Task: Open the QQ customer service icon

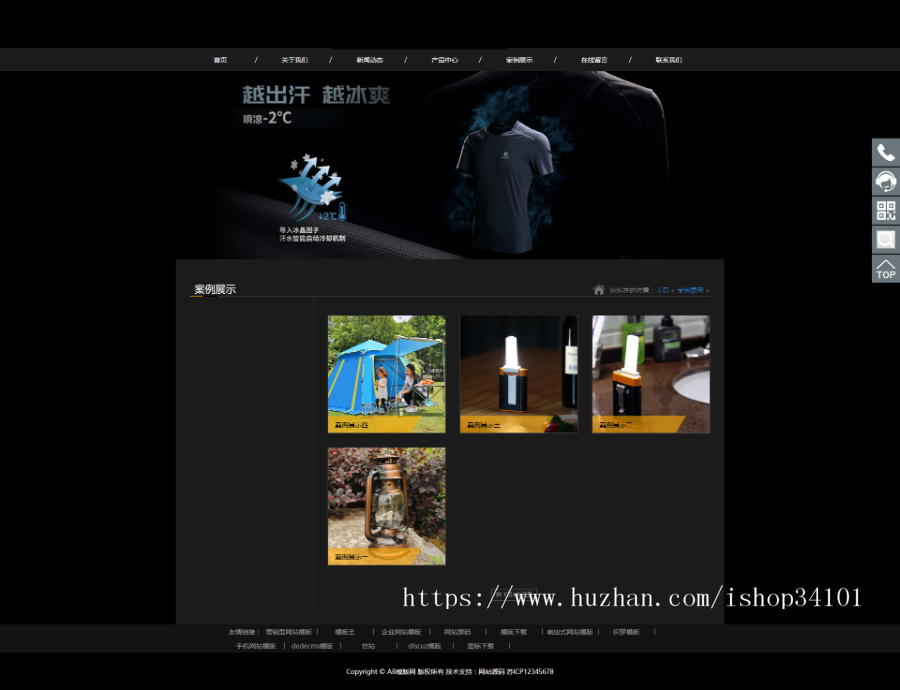Action: [x=884, y=182]
